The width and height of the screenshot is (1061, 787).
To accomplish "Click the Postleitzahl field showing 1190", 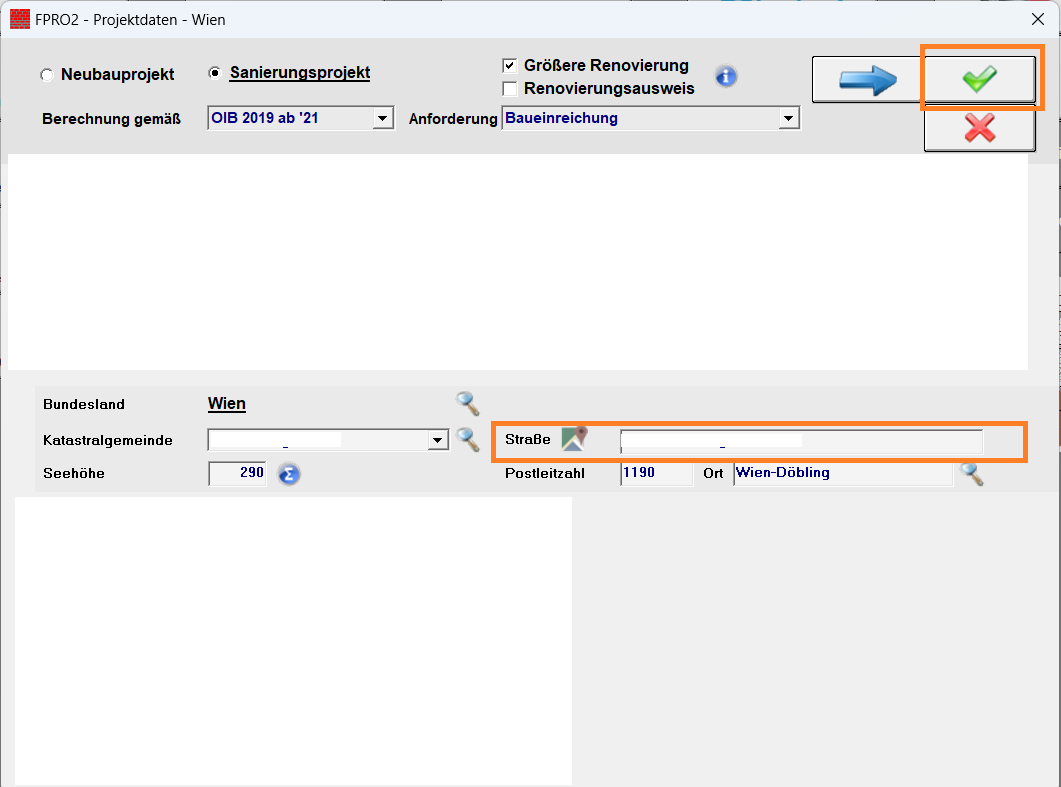I will click(x=655, y=473).
